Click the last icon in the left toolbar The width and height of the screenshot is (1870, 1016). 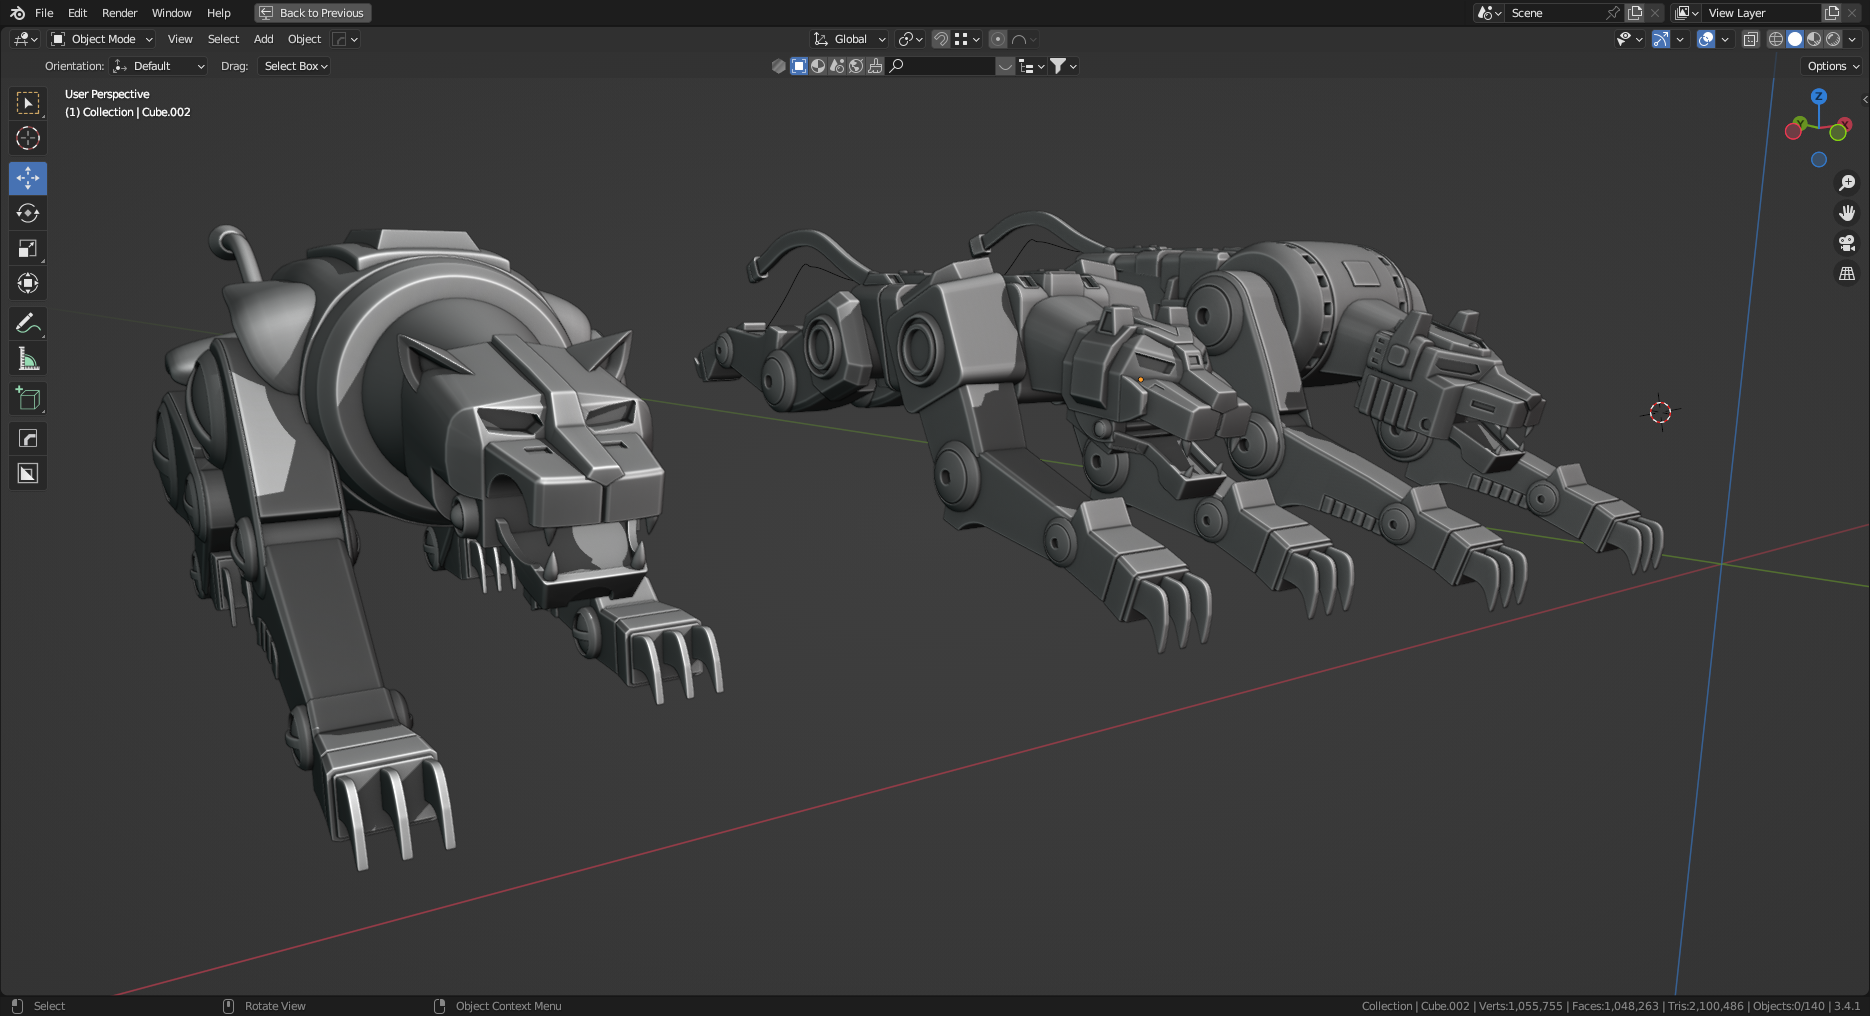tap(28, 473)
